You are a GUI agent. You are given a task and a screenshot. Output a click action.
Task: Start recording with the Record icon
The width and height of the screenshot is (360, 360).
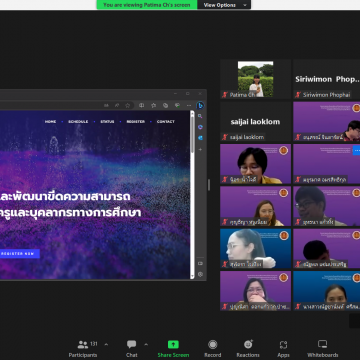[213, 344]
